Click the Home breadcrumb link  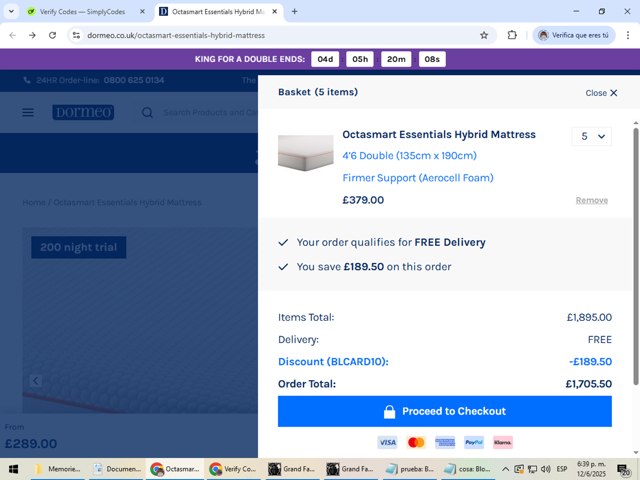[x=34, y=203]
